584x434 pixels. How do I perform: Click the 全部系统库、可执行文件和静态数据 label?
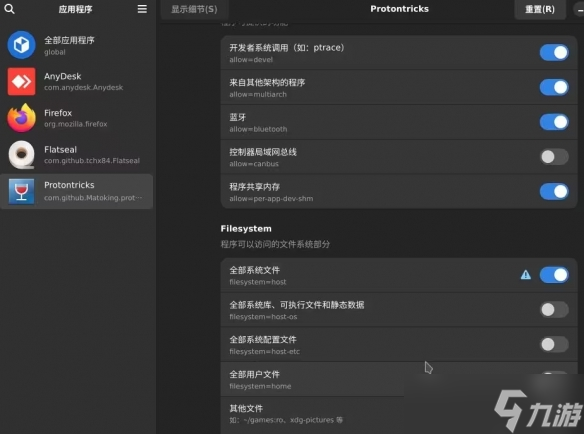[296, 305]
